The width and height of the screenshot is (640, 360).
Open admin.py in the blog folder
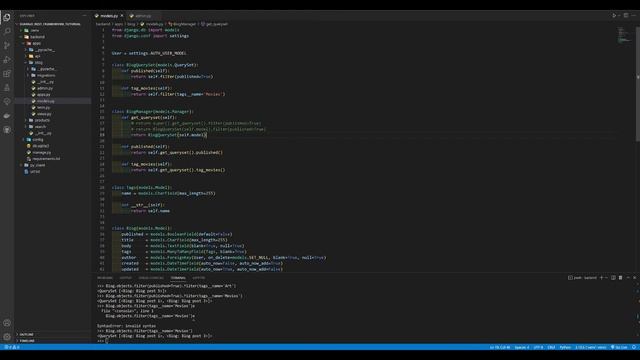coord(44,88)
